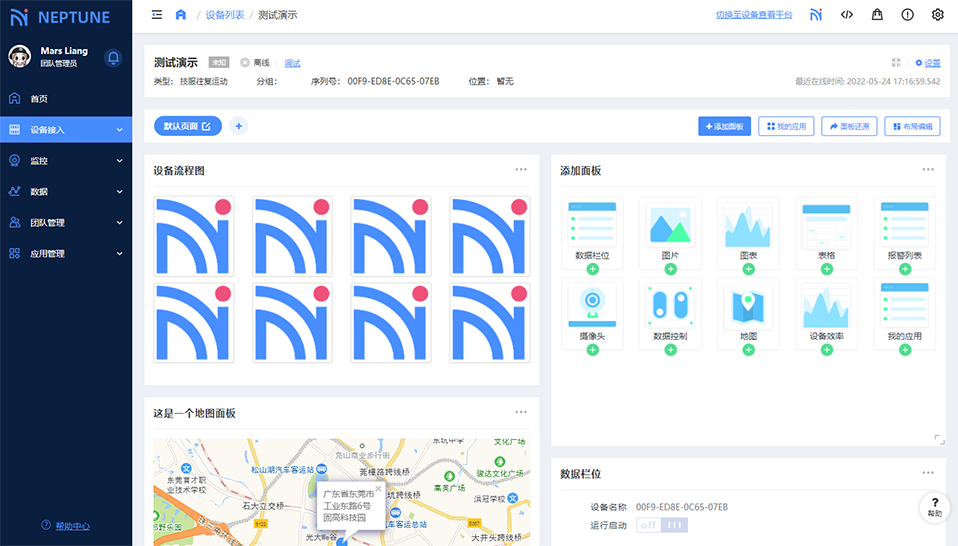
Task: Expand the 设备接入 sidebar menu
Action: 66,130
